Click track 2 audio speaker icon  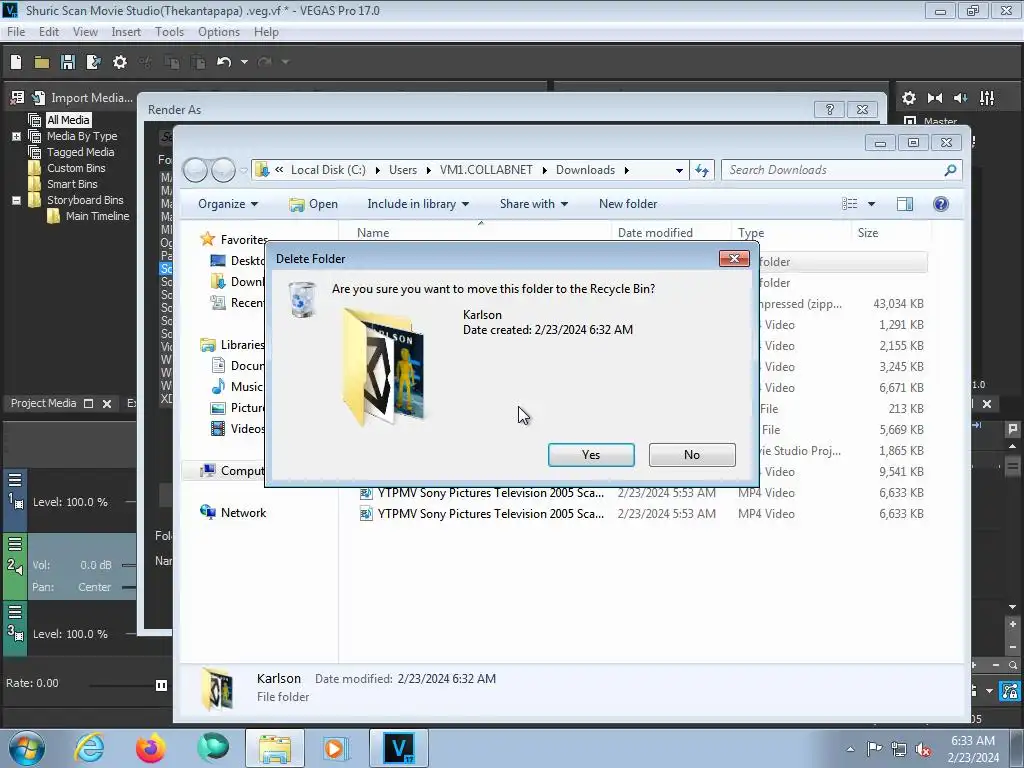(19, 570)
